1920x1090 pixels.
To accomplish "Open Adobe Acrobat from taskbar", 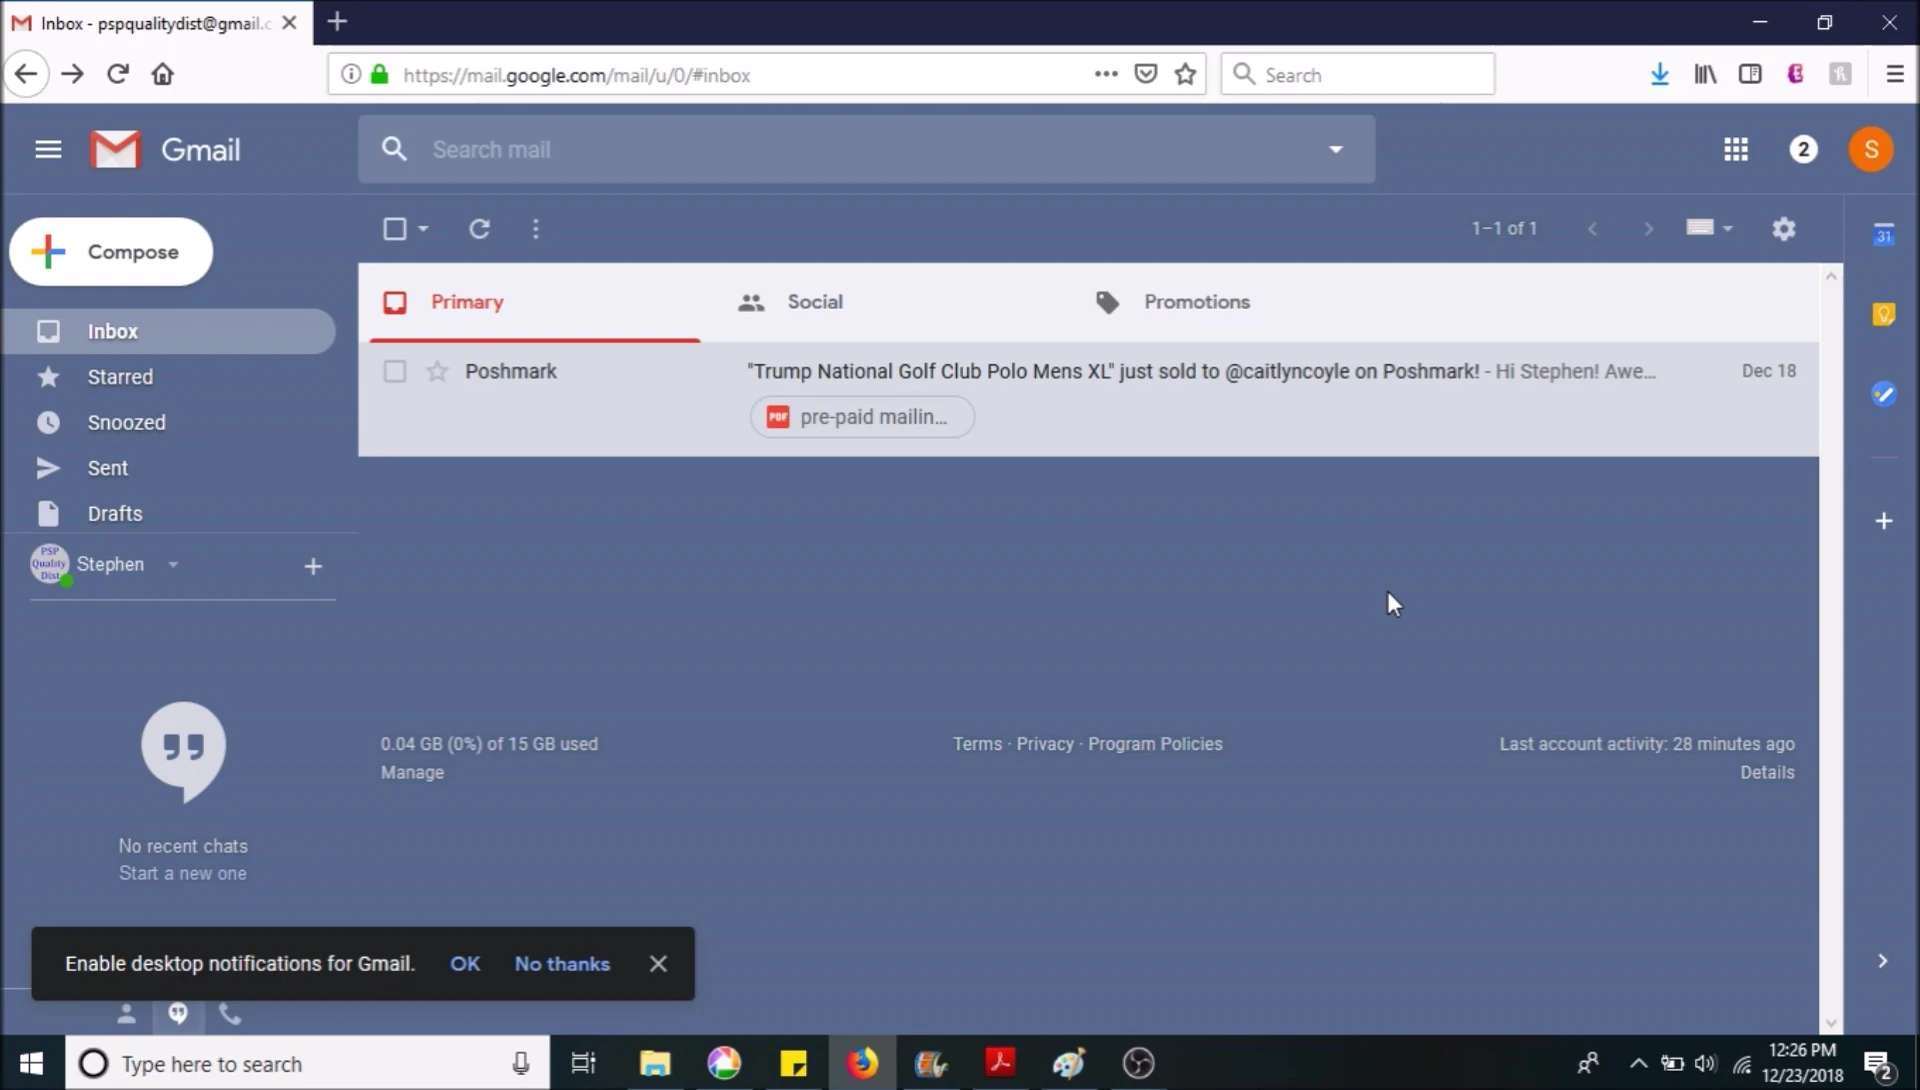I will pyautogui.click(x=1000, y=1063).
